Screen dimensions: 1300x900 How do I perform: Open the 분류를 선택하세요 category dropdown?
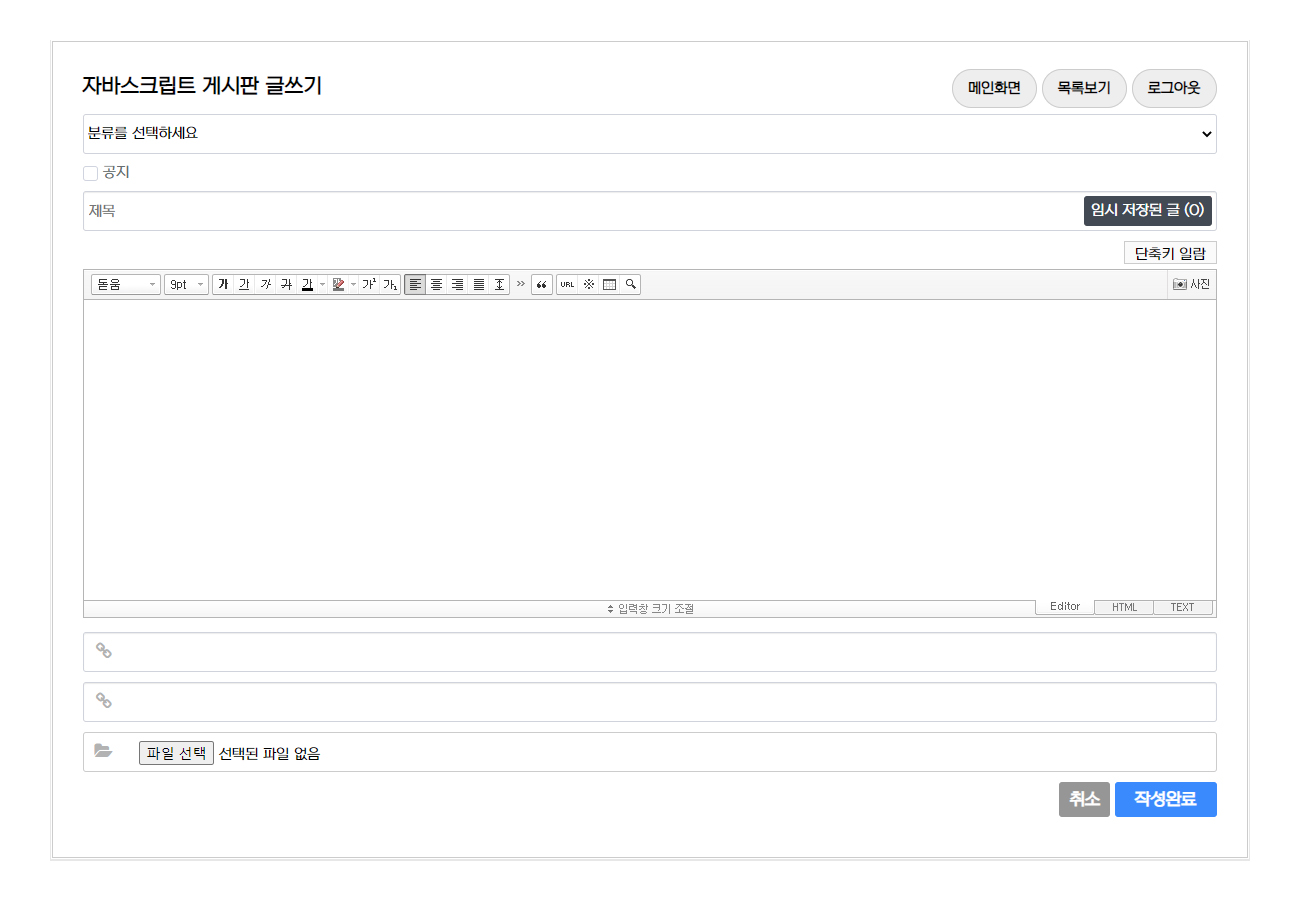point(649,134)
